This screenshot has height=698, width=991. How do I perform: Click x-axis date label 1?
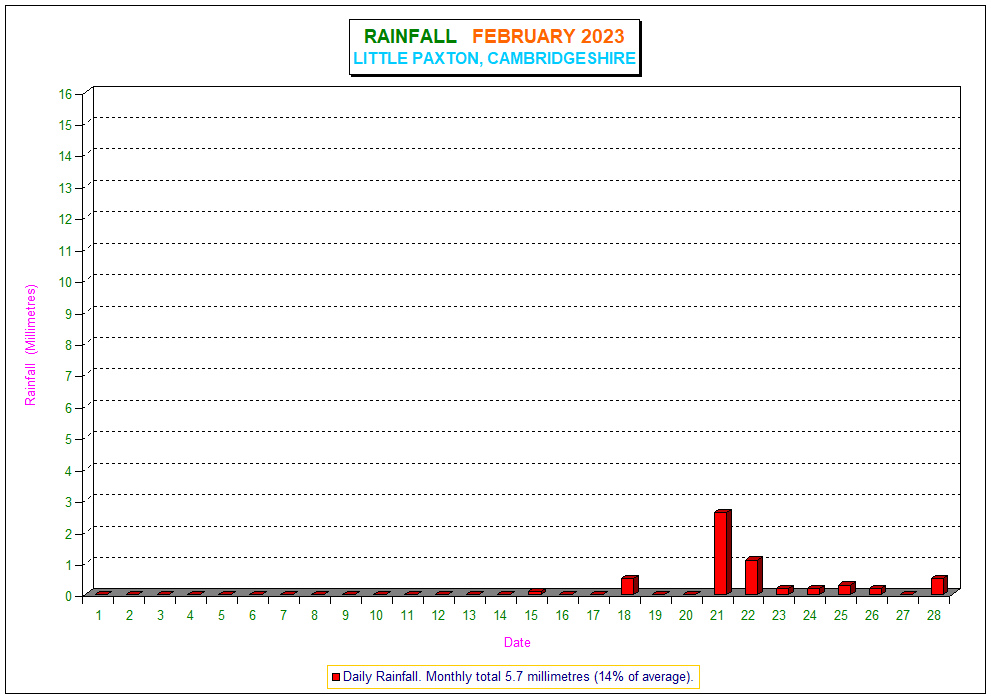pos(99,616)
